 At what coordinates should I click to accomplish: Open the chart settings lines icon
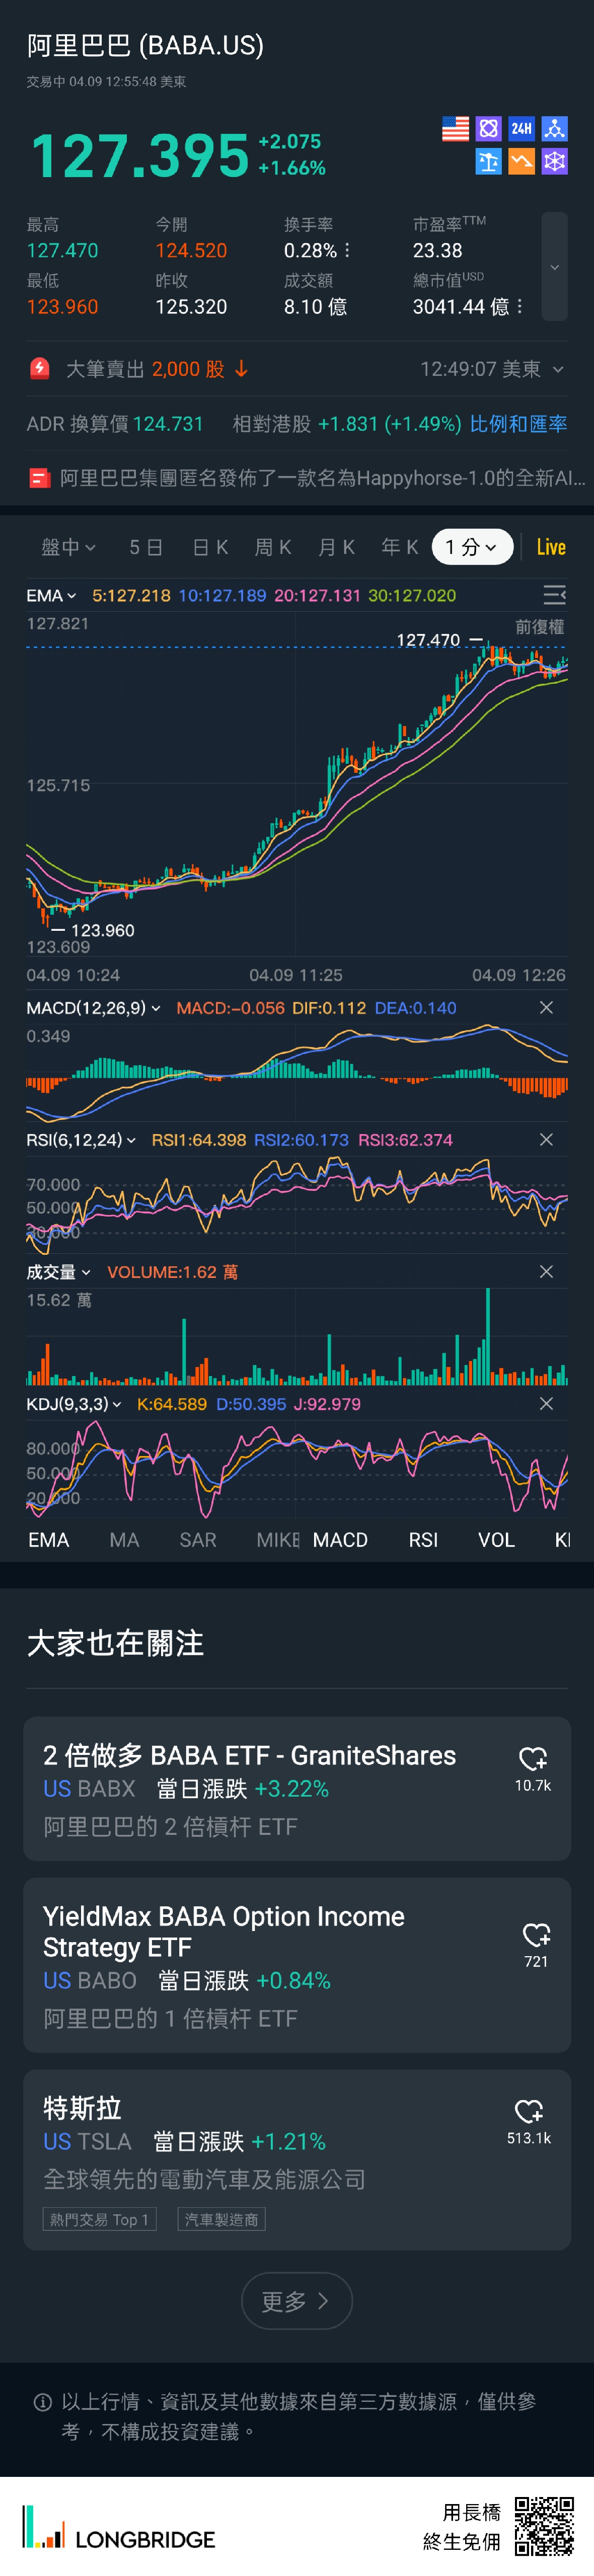click(554, 596)
